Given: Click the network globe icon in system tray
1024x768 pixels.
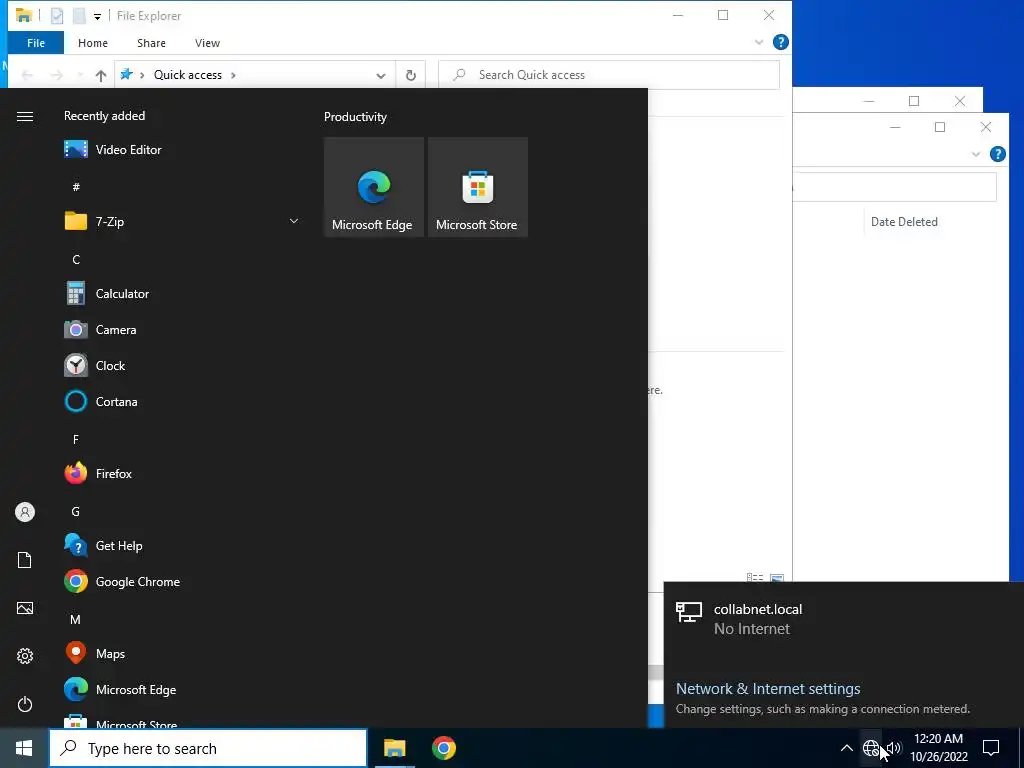Looking at the screenshot, I should coord(871,748).
